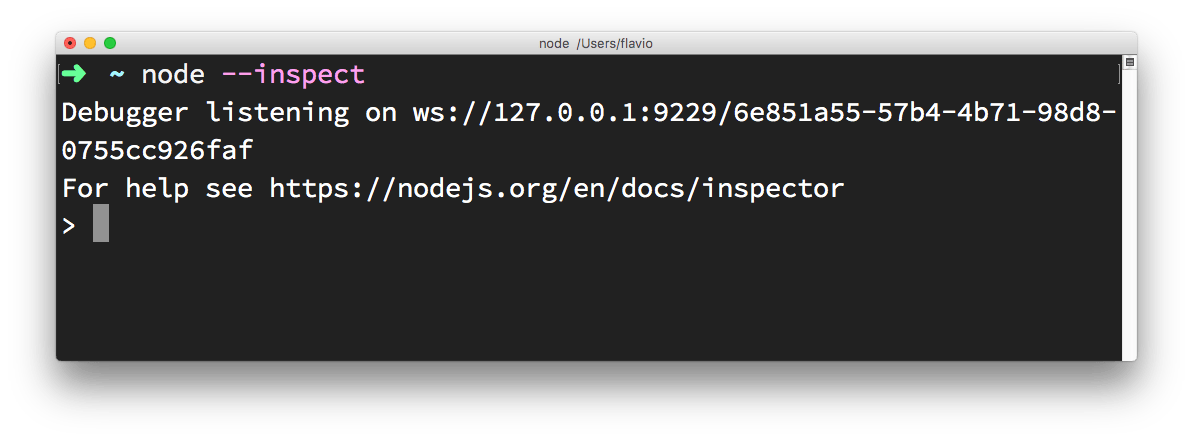The height and width of the screenshot is (441, 1193).
Task: Click the --inspect flag text
Action: point(293,74)
